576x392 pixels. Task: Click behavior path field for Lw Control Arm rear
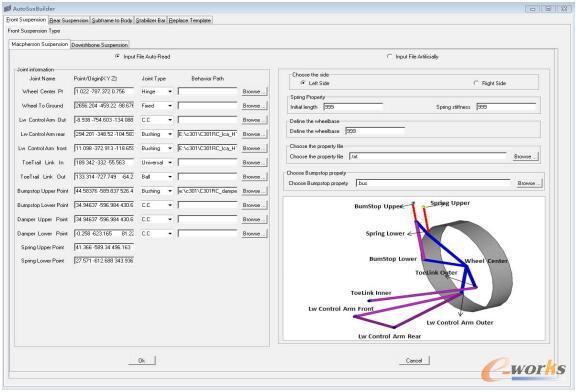point(208,134)
